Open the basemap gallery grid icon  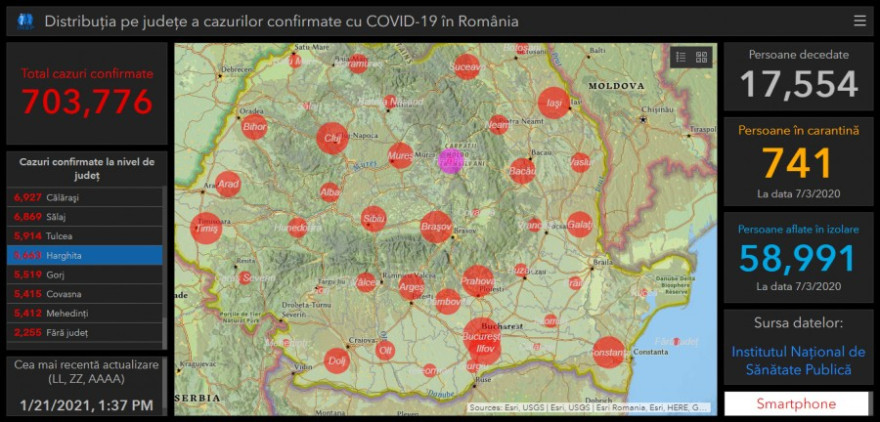pos(702,57)
